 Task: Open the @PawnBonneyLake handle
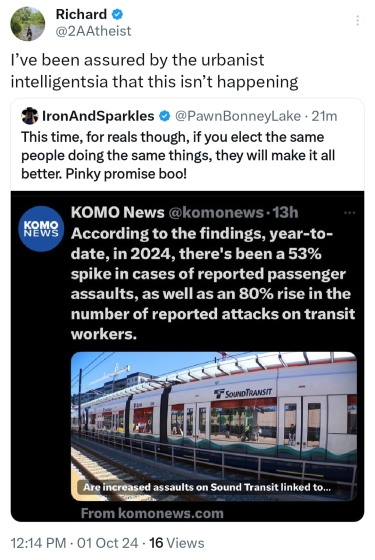pos(238,116)
